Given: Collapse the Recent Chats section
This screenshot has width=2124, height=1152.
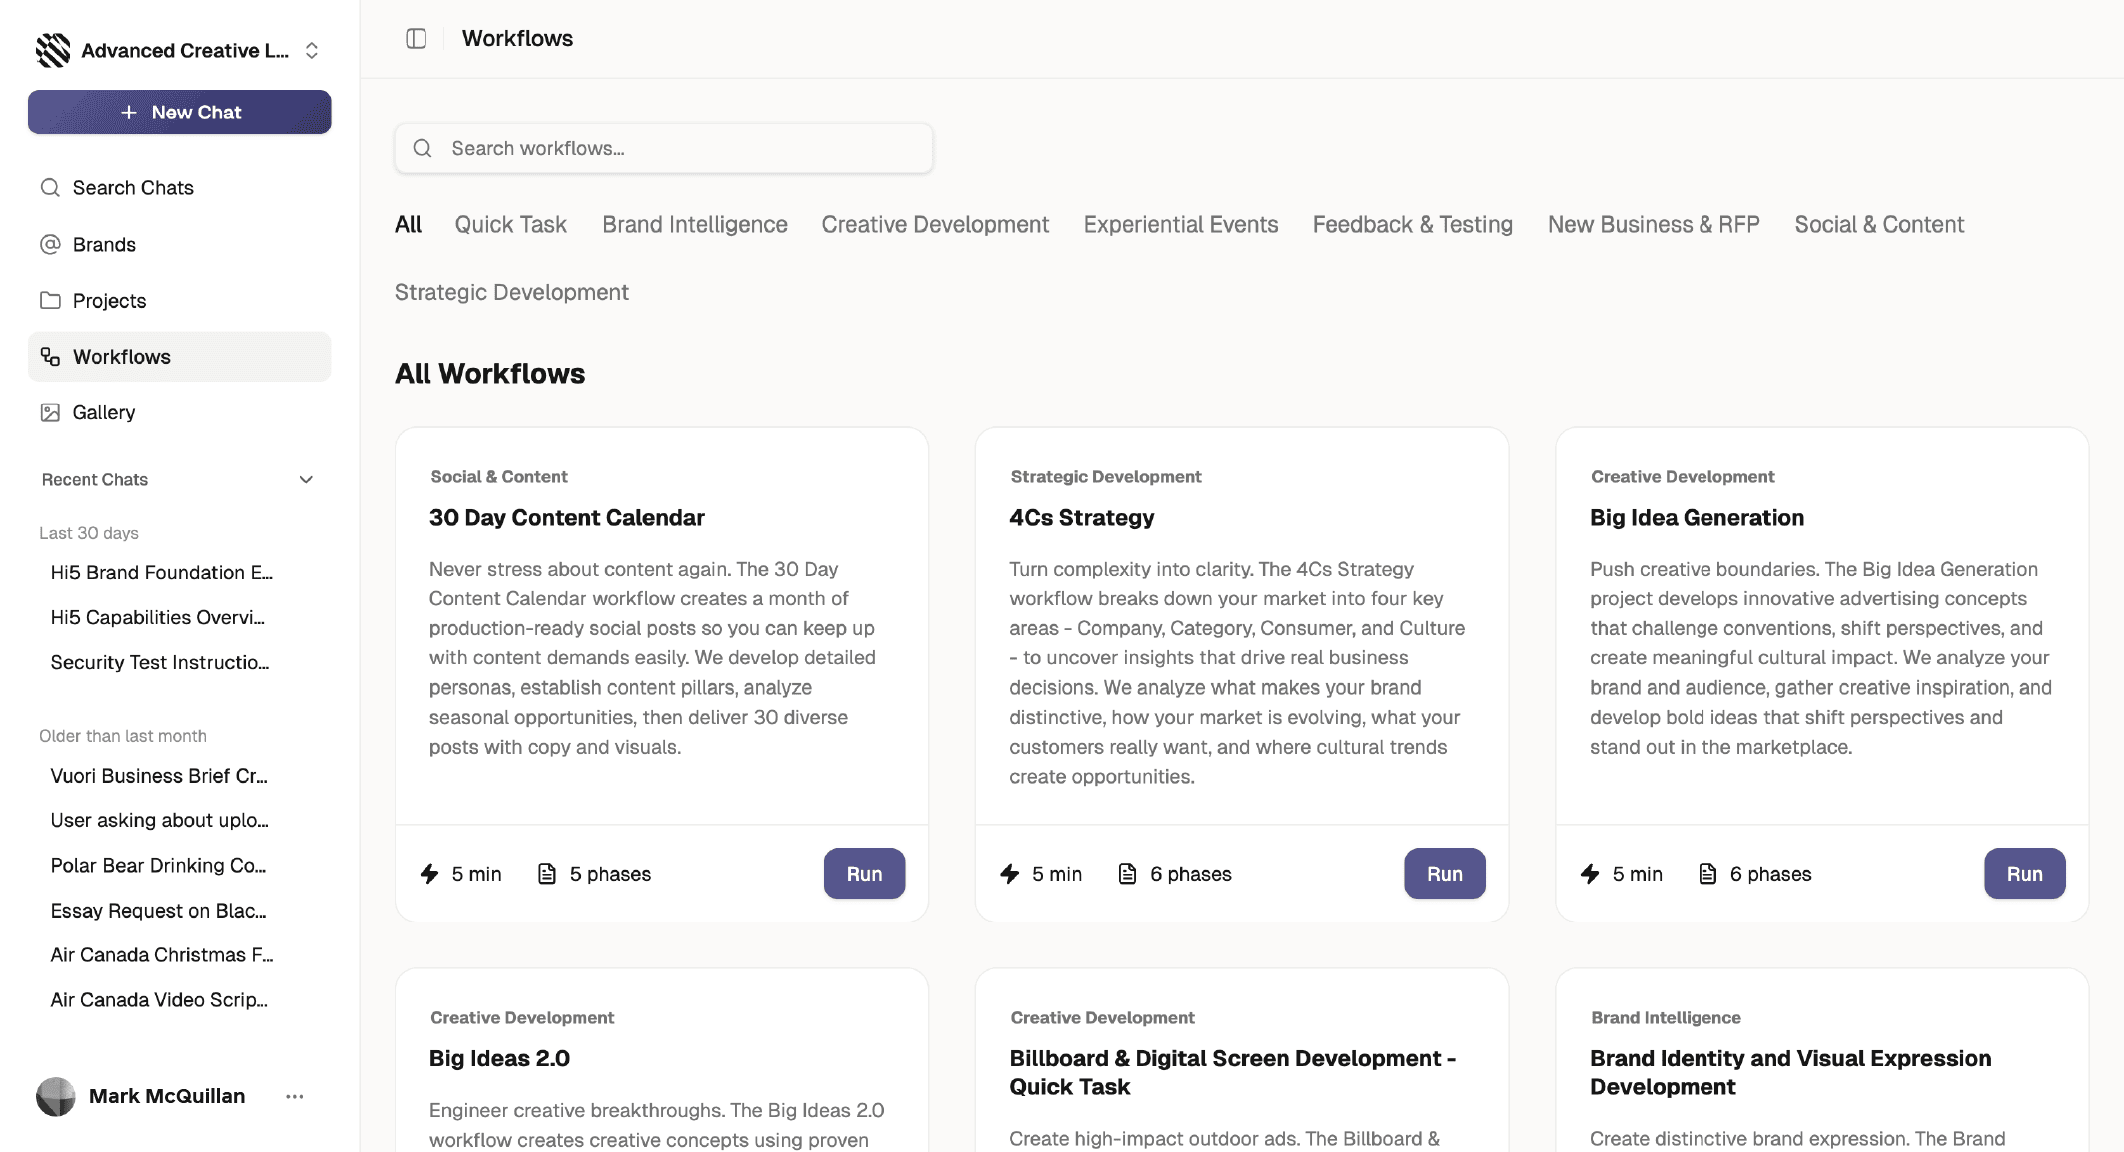Looking at the screenshot, I should 306,480.
